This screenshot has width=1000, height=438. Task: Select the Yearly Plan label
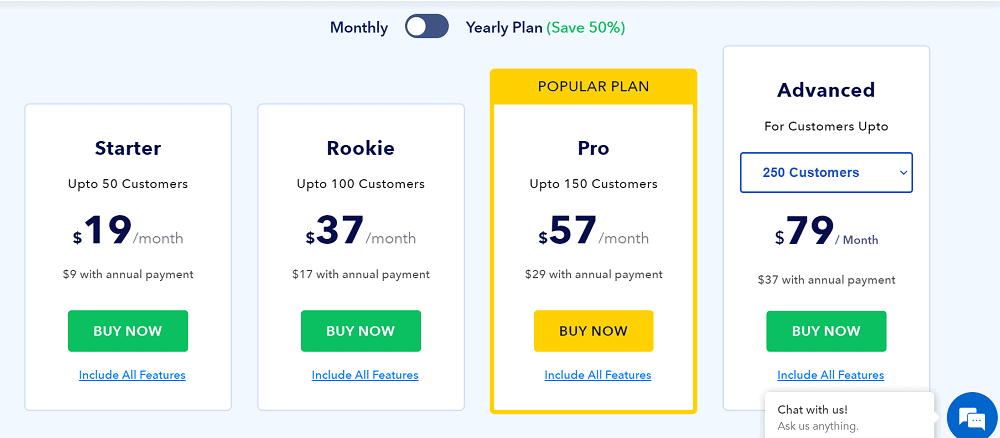[504, 27]
